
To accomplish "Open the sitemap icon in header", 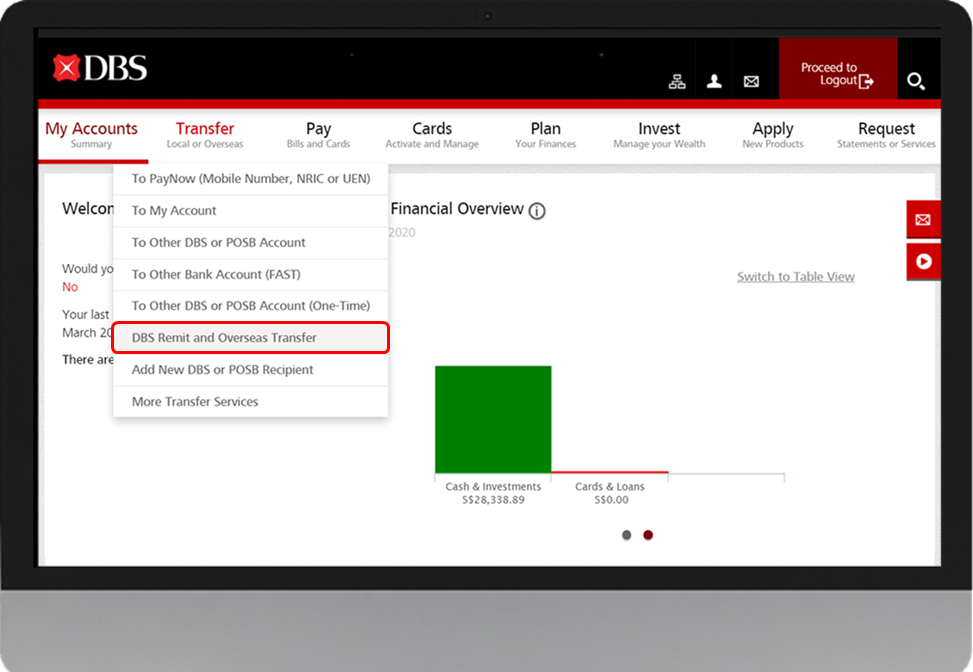I will point(677,82).
